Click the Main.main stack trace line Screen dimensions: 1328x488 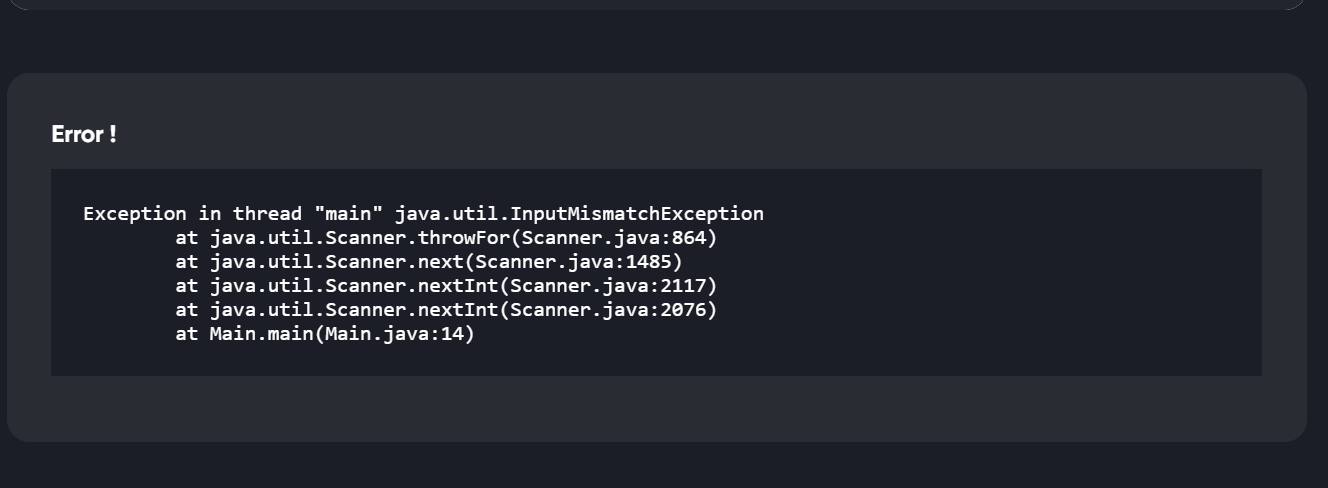point(324,333)
